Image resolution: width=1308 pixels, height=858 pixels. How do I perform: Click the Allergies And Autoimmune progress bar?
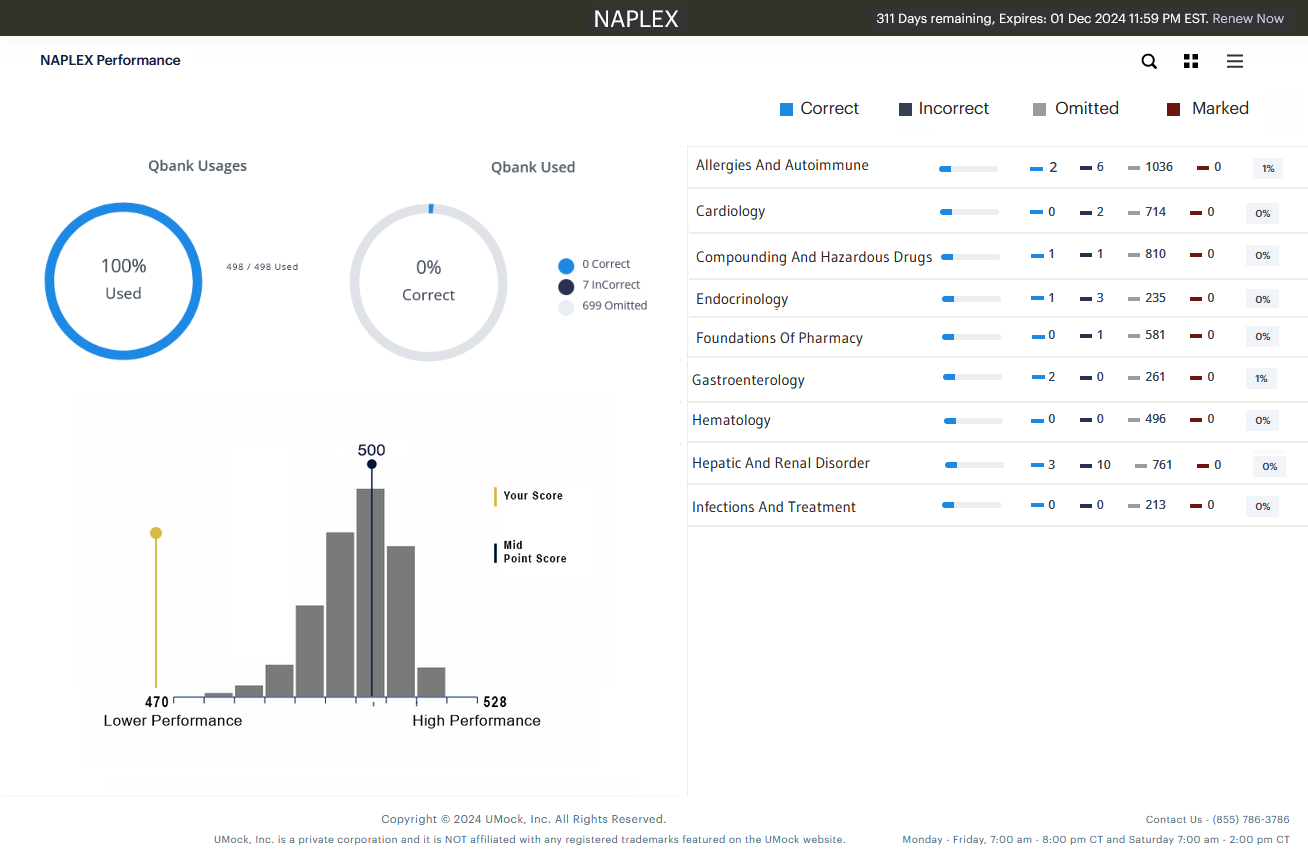pos(968,169)
